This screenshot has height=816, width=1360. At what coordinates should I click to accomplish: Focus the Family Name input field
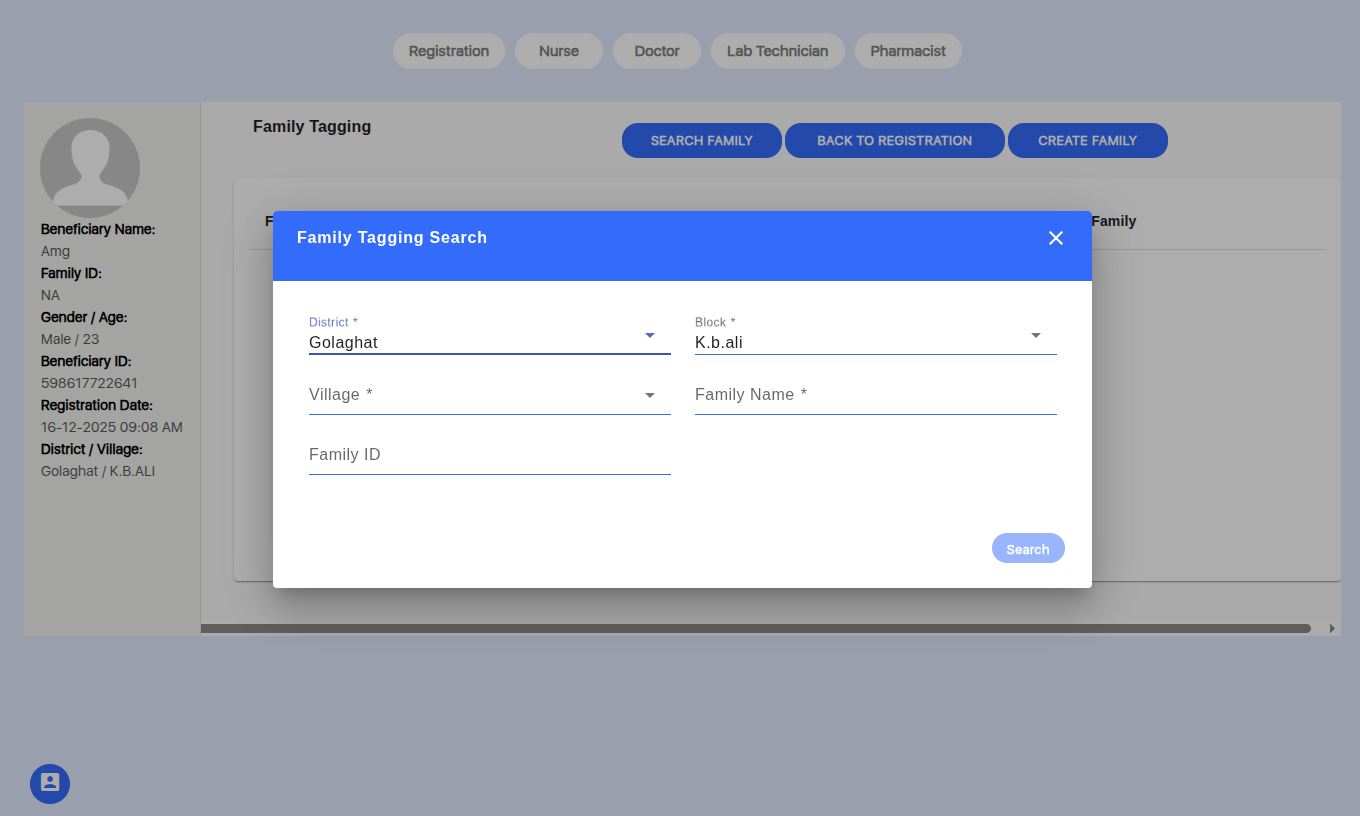(875, 395)
